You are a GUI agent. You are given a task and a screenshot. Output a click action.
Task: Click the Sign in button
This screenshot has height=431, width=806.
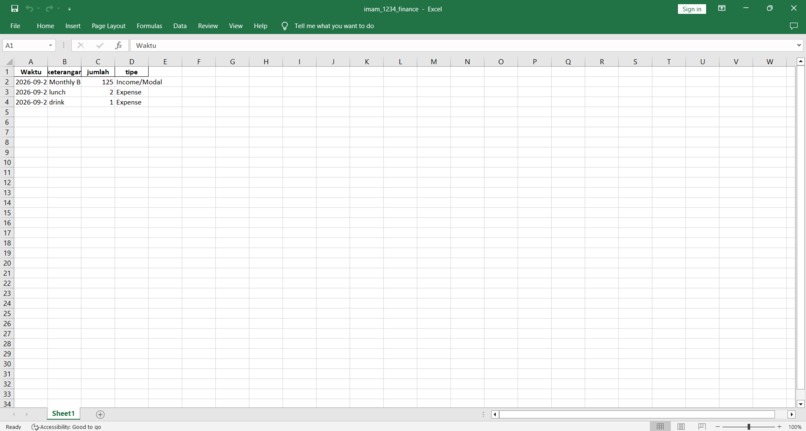pos(692,9)
